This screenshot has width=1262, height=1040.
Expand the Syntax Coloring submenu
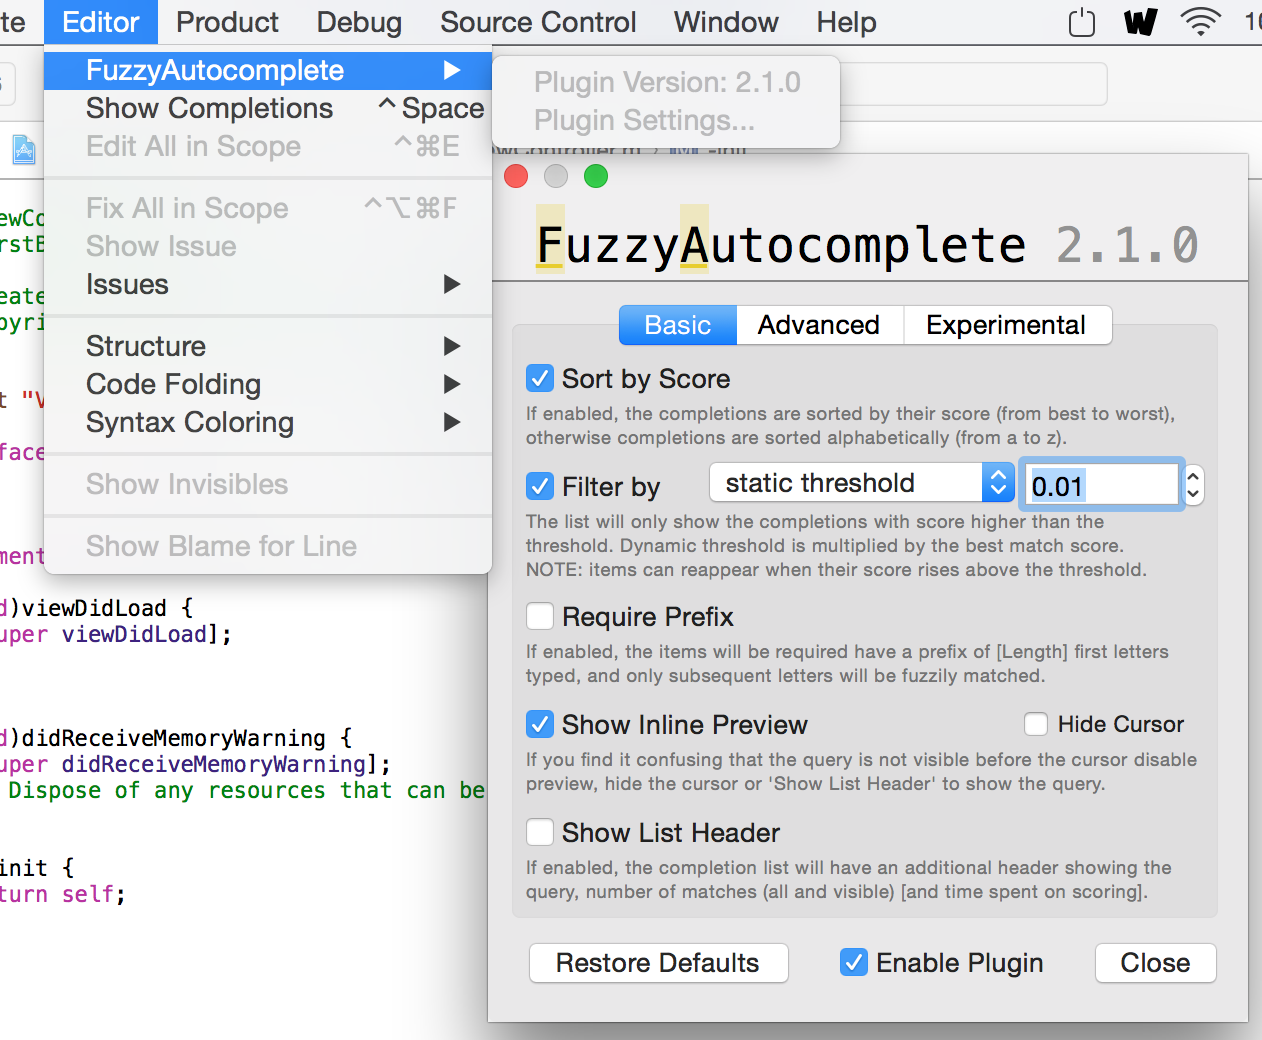click(268, 422)
